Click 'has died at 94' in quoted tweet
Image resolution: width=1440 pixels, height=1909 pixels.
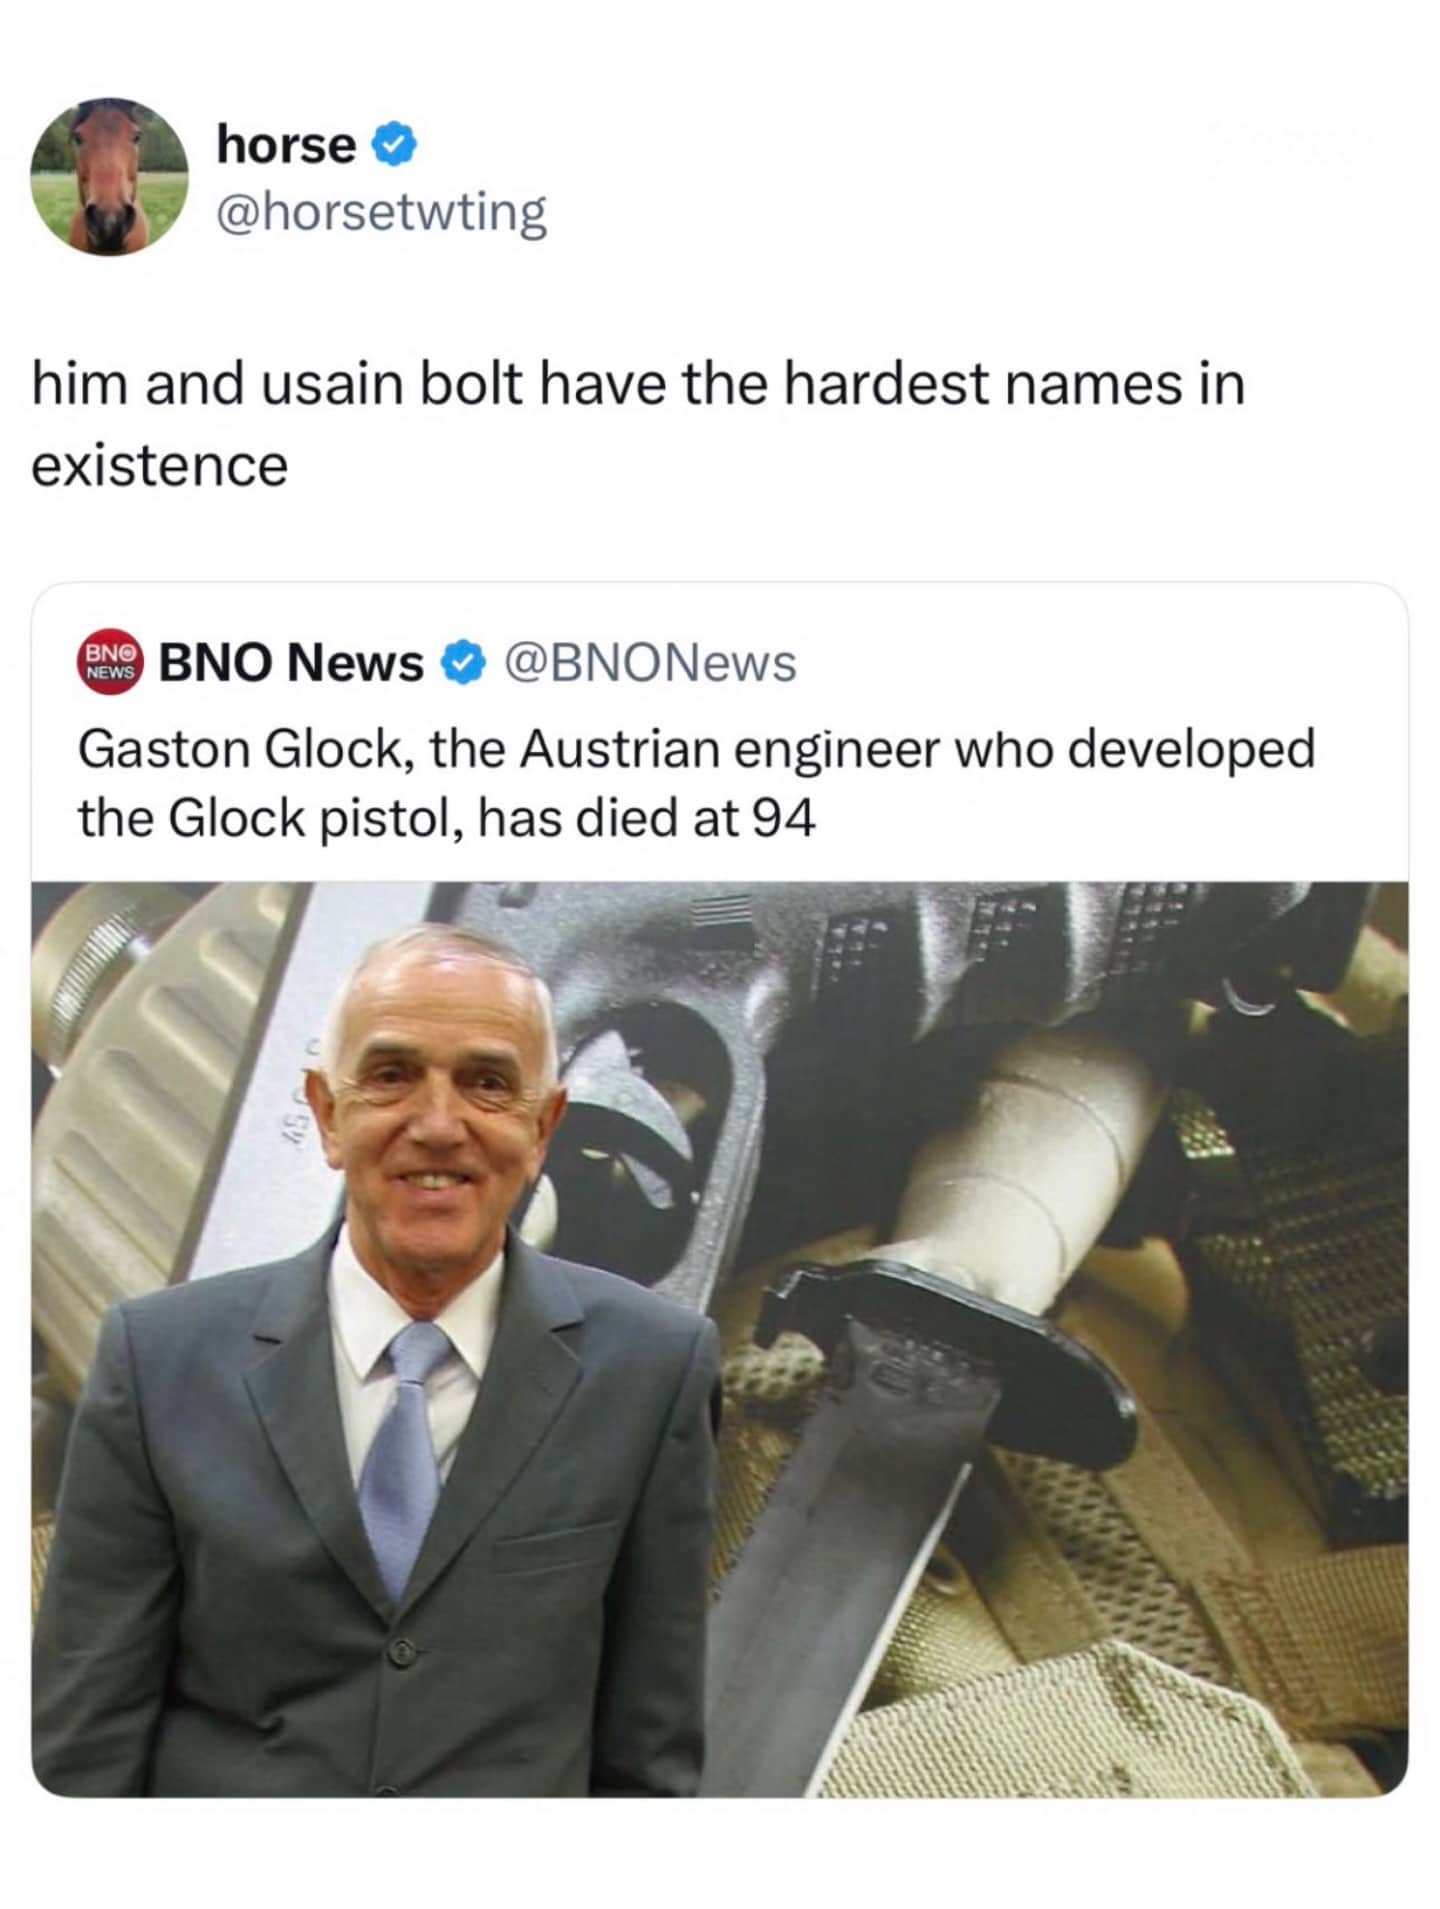[647, 820]
